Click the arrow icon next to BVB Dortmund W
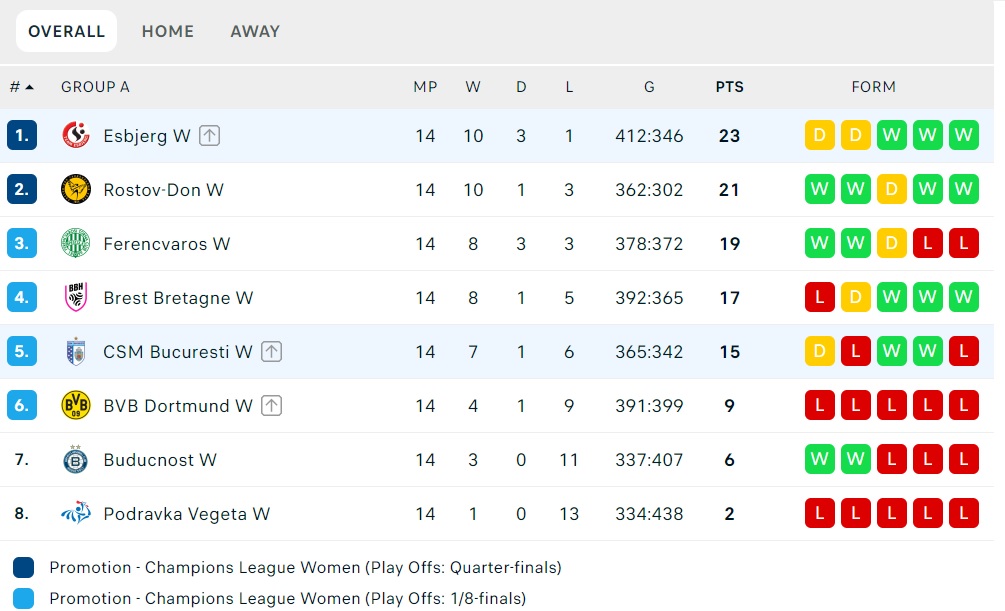 point(272,406)
